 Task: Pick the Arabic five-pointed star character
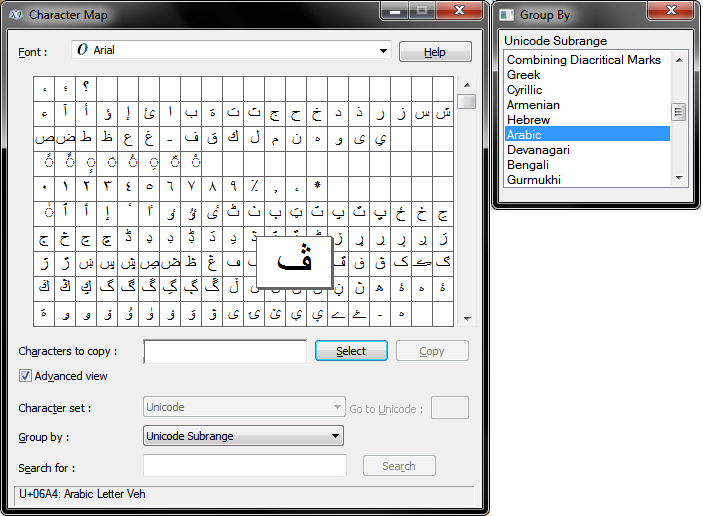tap(317, 188)
